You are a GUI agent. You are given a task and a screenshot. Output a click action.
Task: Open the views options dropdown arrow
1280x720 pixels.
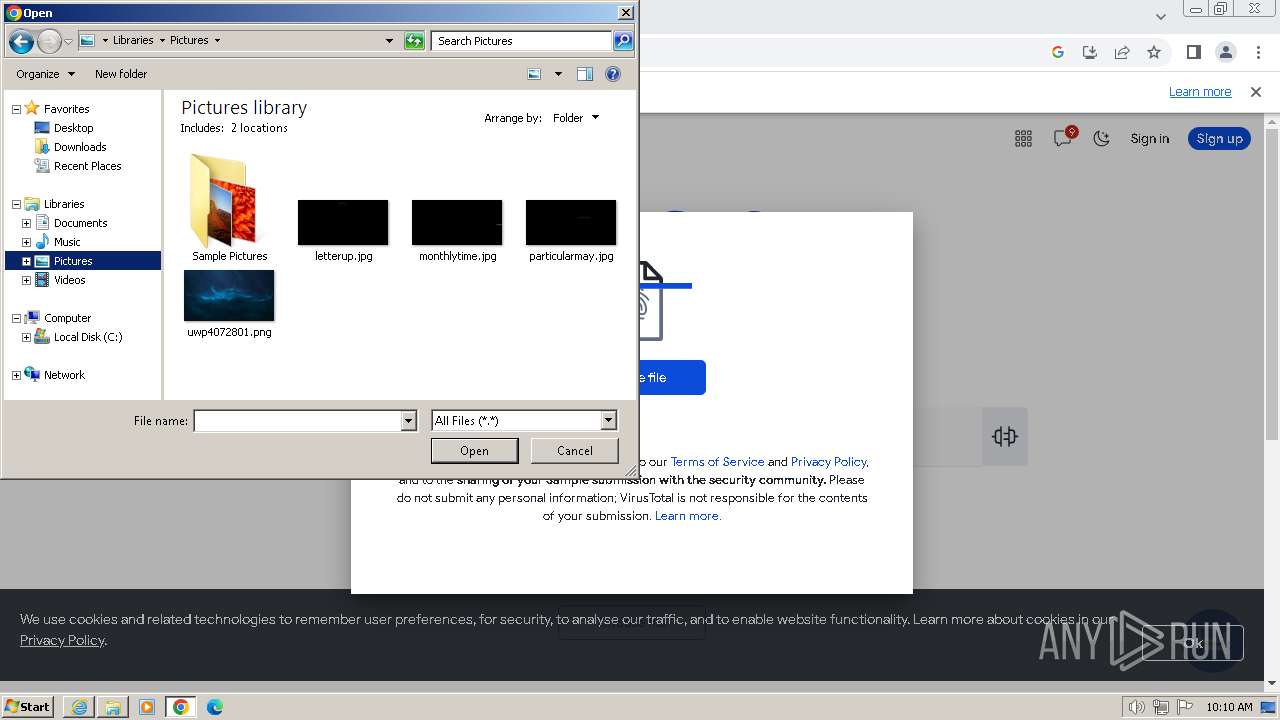558,74
